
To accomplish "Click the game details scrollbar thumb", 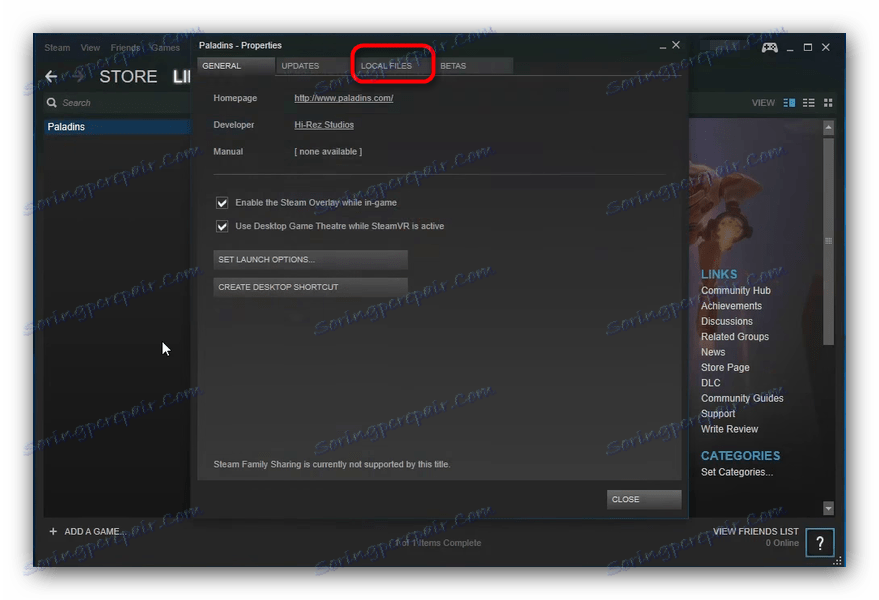I will point(828,241).
